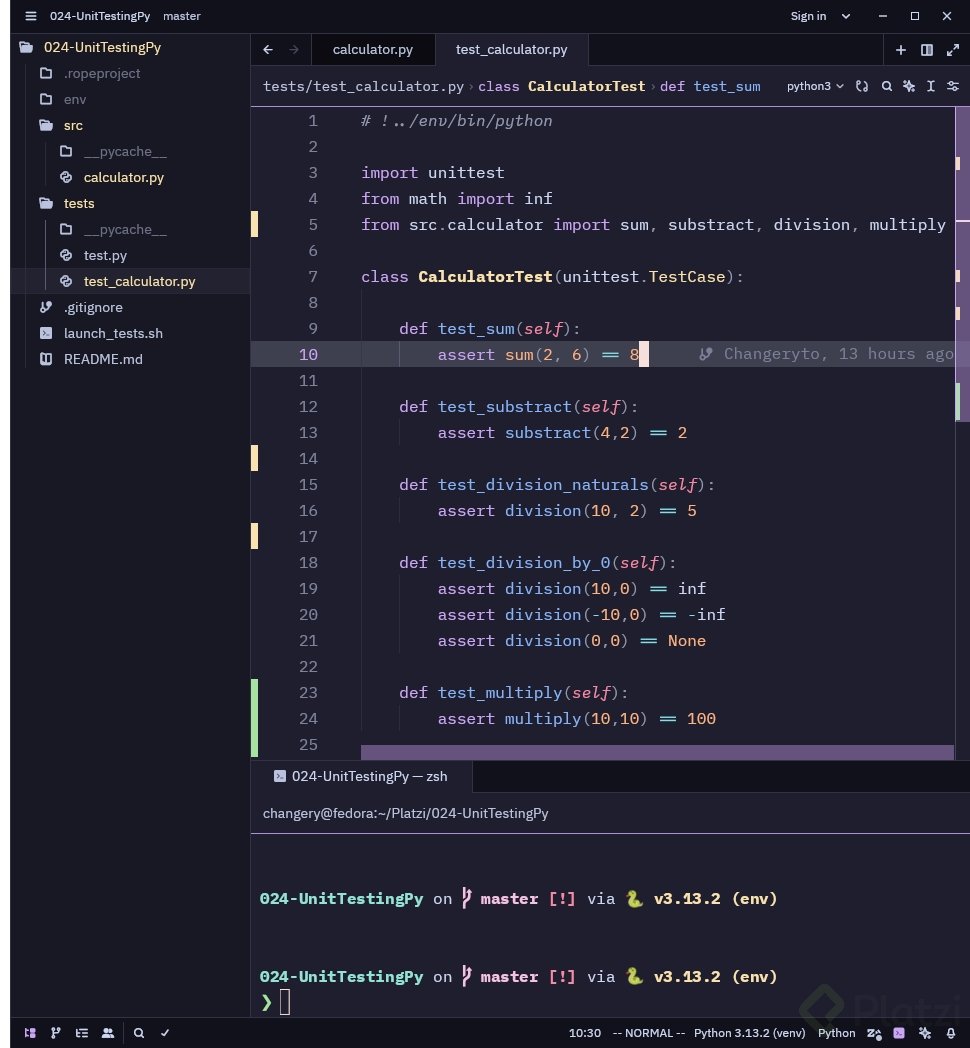
Task: Click the horizontal scrollbar under the code
Action: [x=657, y=752]
